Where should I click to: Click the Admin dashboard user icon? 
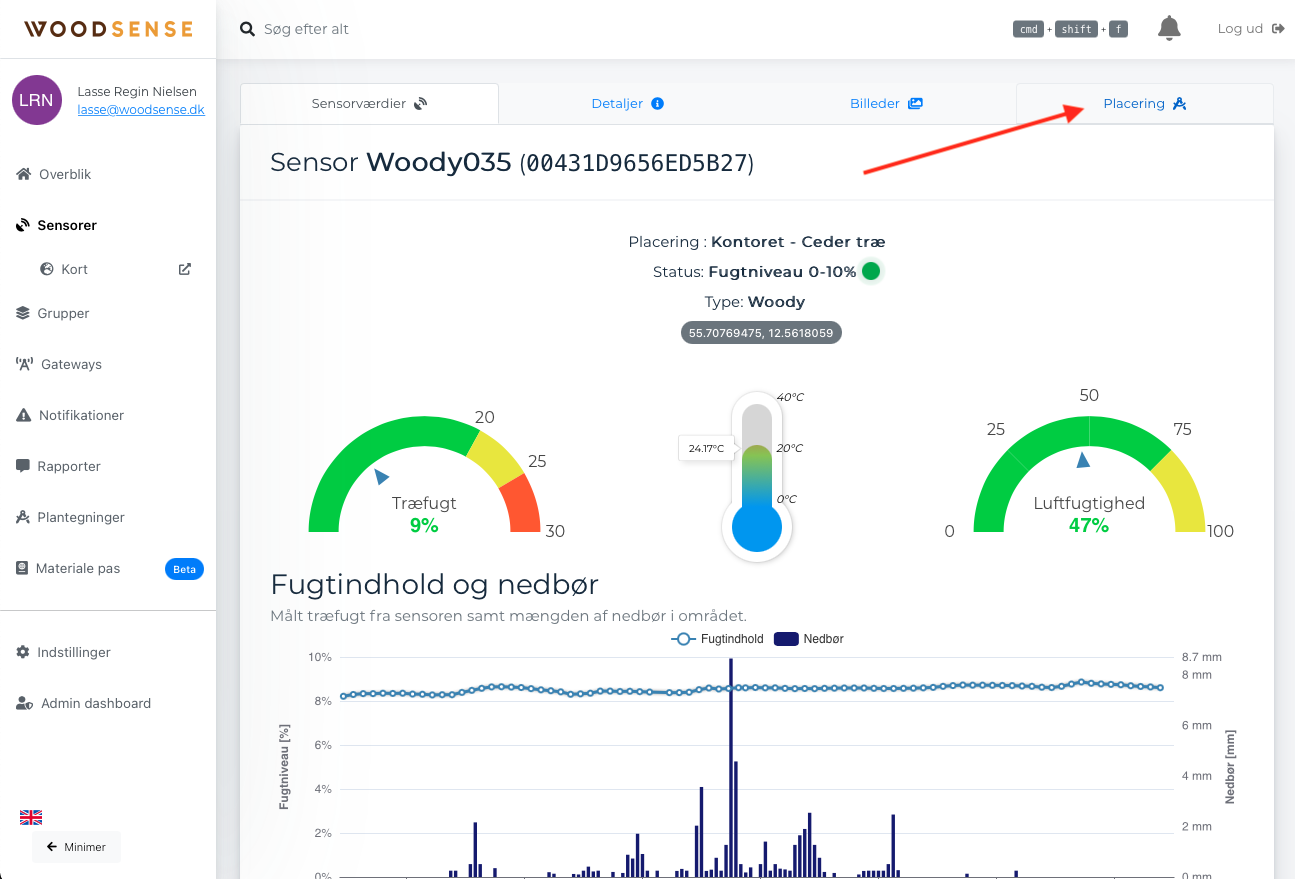click(x=25, y=703)
